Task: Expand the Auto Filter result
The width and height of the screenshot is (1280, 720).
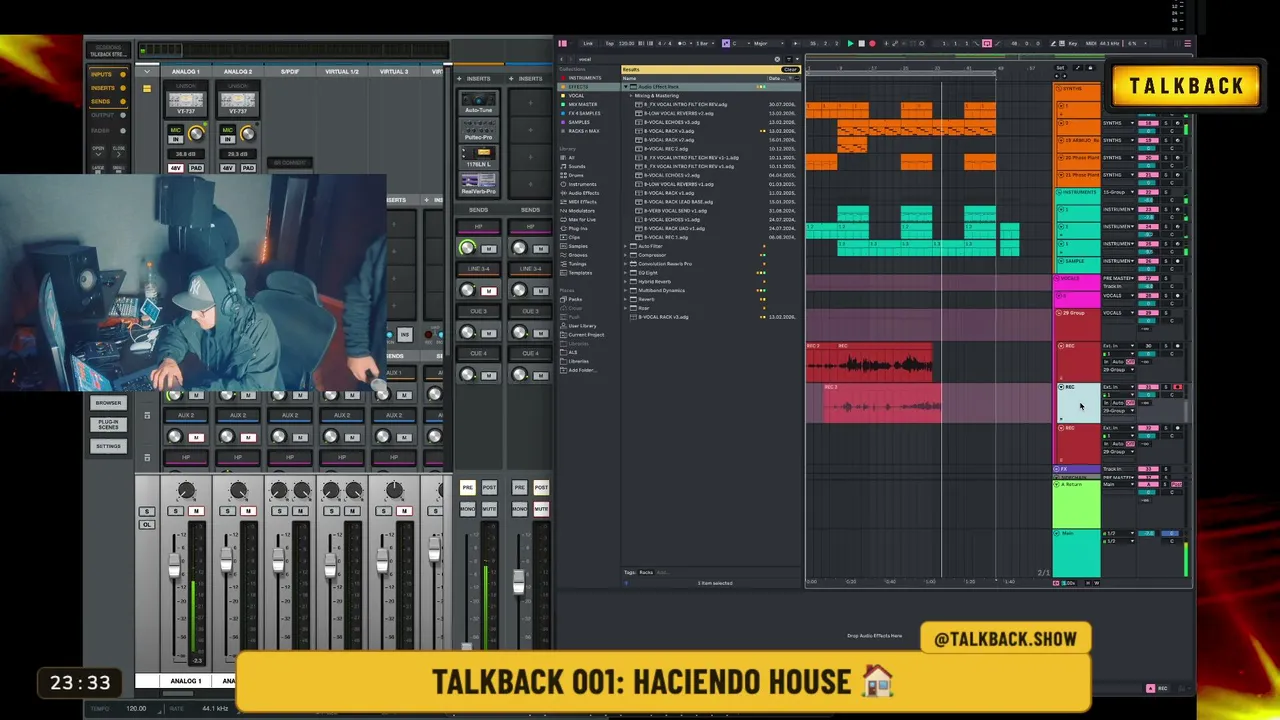Action: pos(627,246)
